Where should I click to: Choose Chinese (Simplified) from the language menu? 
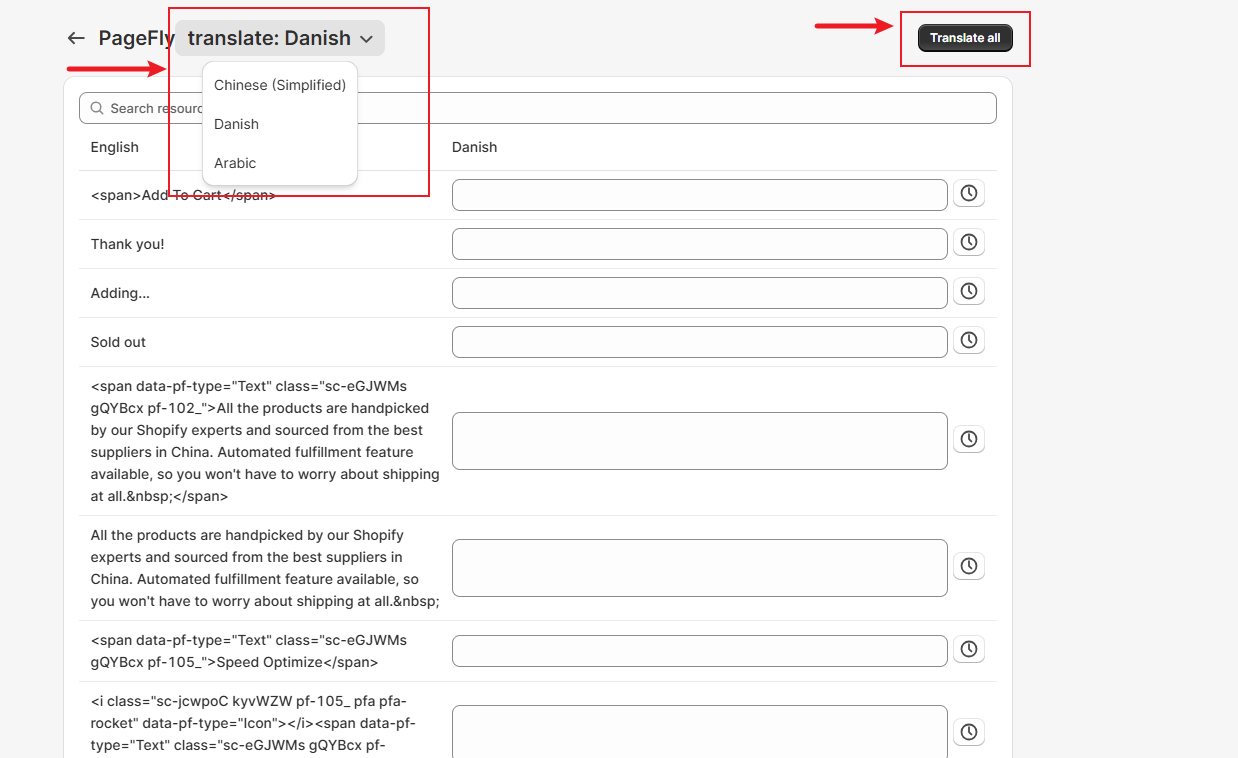(x=280, y=85)
